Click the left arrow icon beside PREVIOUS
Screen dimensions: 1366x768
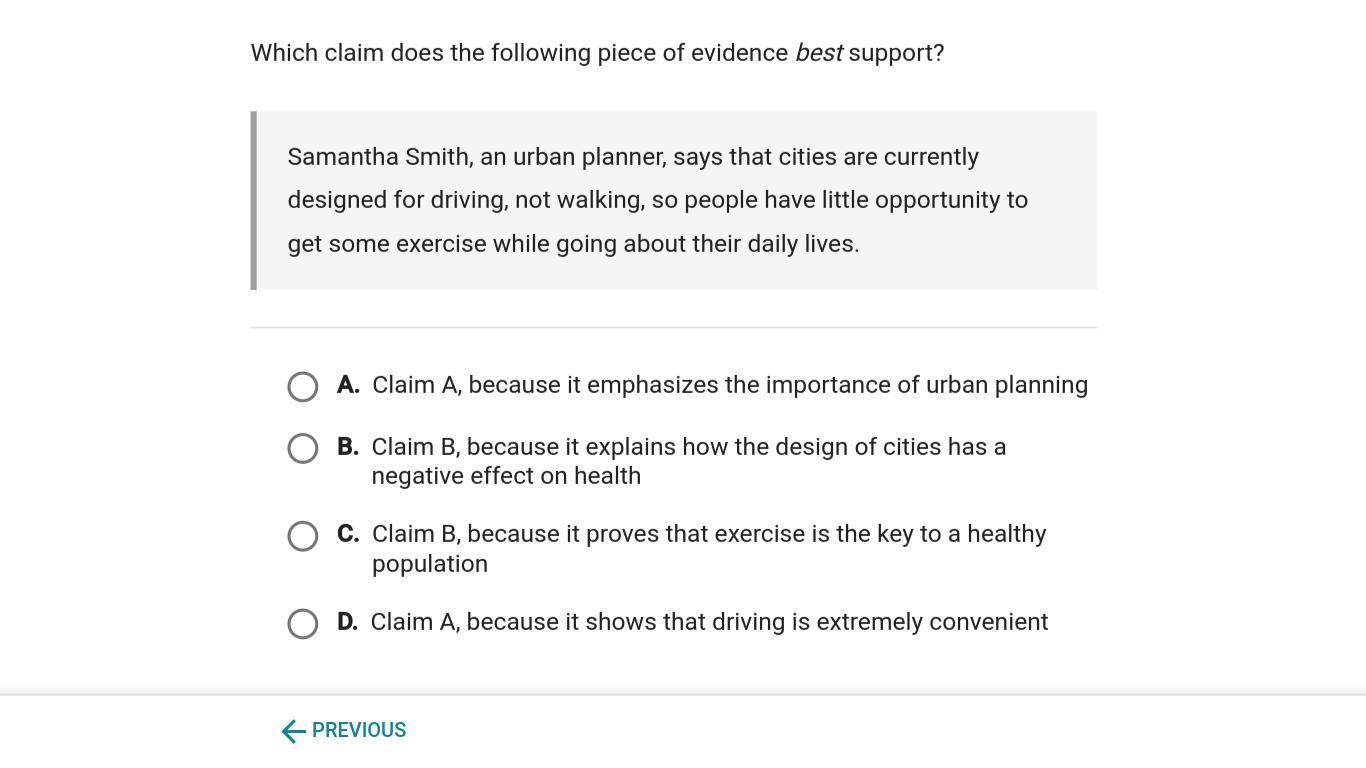coord(292,731)
